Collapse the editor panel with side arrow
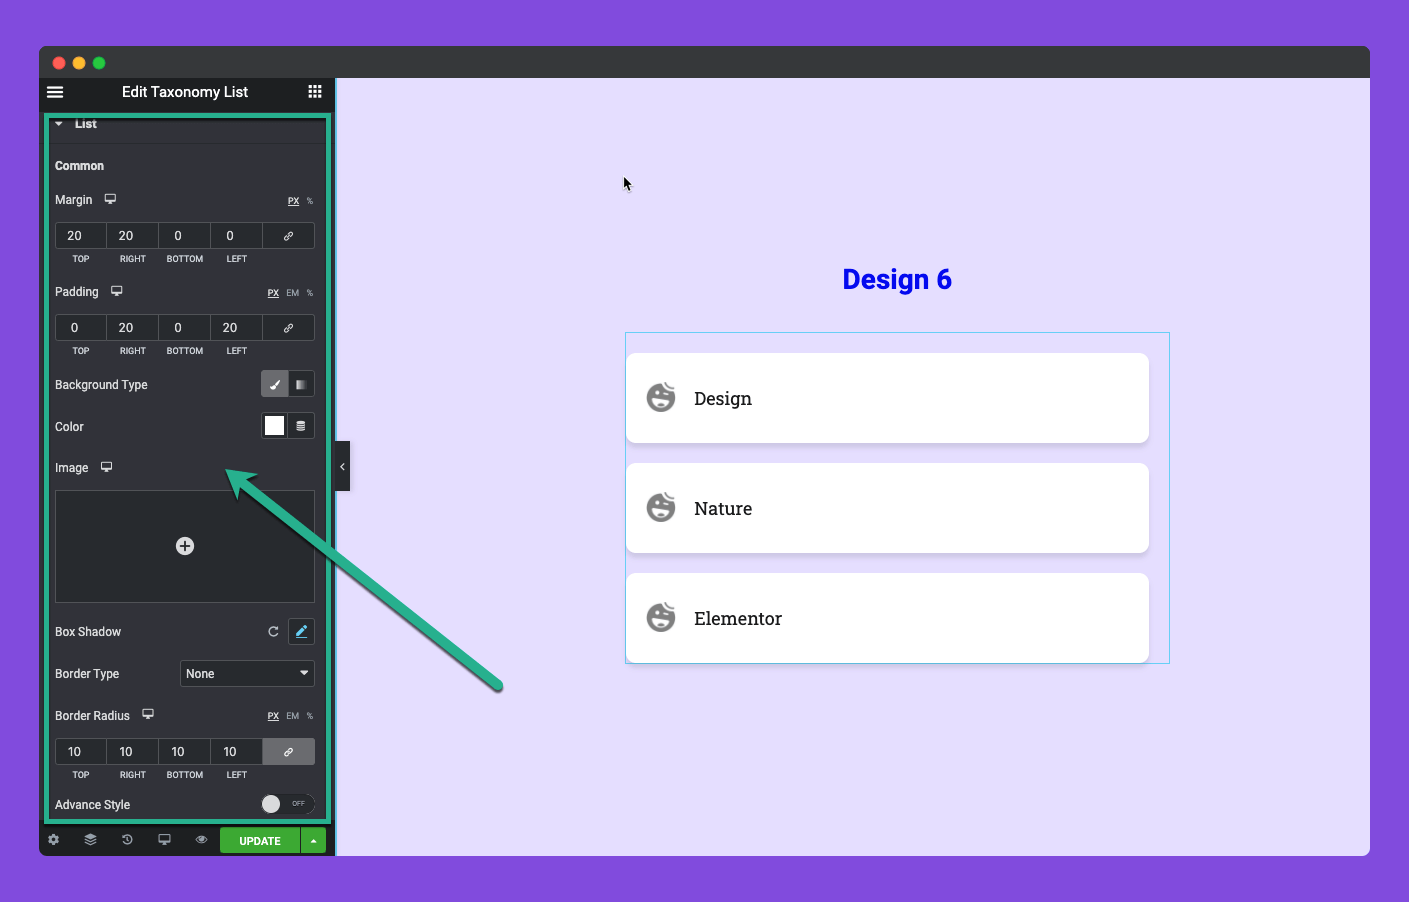This screenshot has height=902, width=1409. coord(342,466)
